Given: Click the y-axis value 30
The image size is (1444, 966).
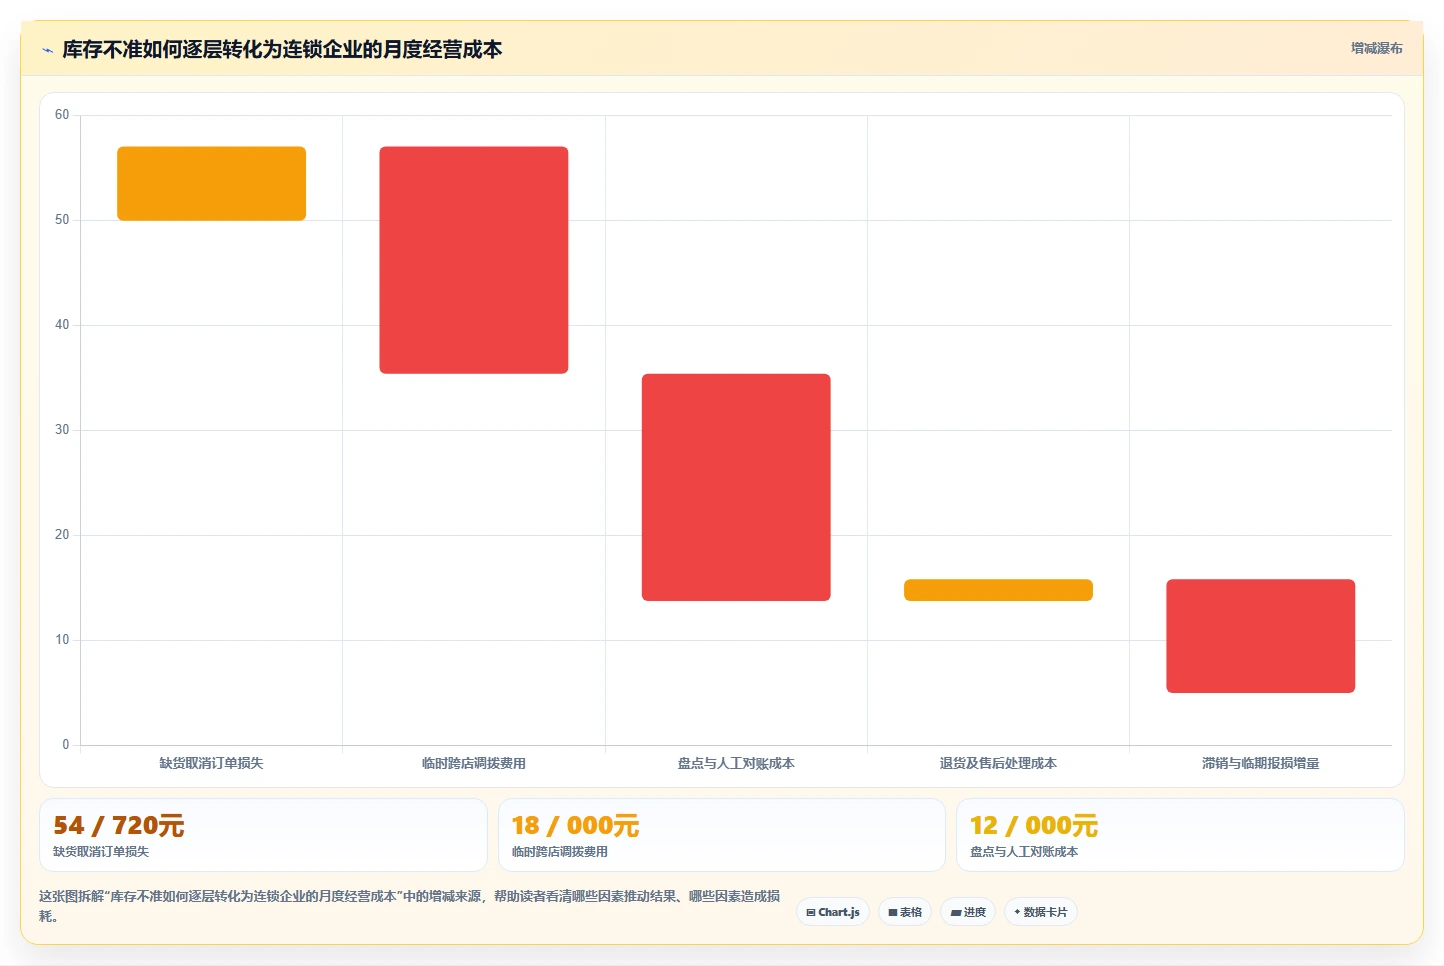Looking at the screenshot, I should (62, 430).
